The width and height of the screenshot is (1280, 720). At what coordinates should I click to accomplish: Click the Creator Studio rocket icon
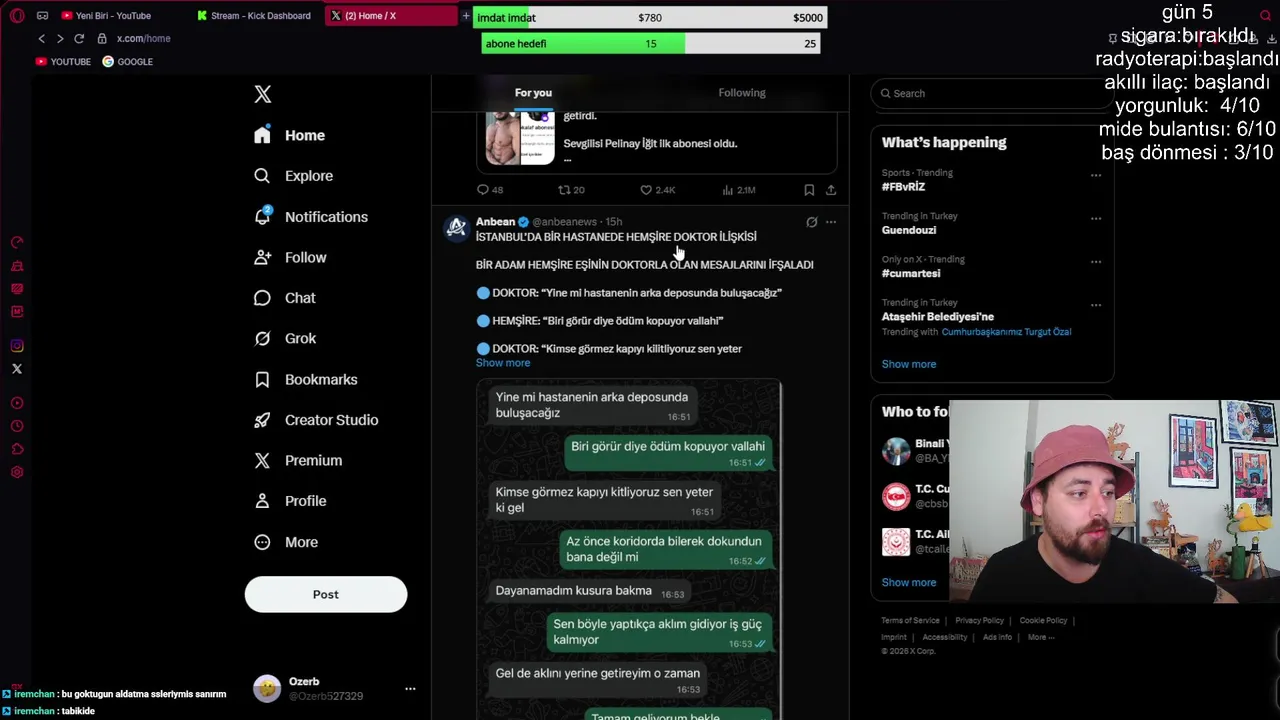(x=262, y=420)
